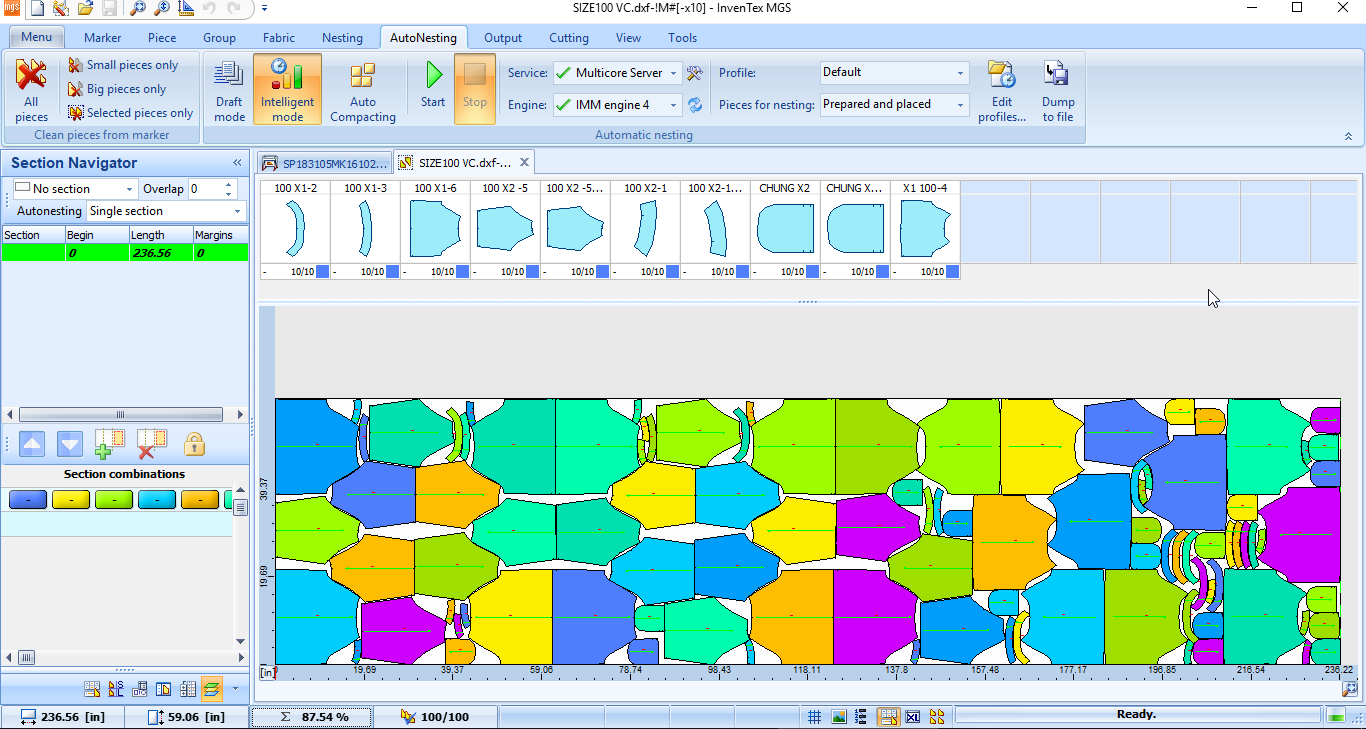
Task: Switch to SP183105MK16102 document tab
Action: pyautogui.click(x=324, y=163)
